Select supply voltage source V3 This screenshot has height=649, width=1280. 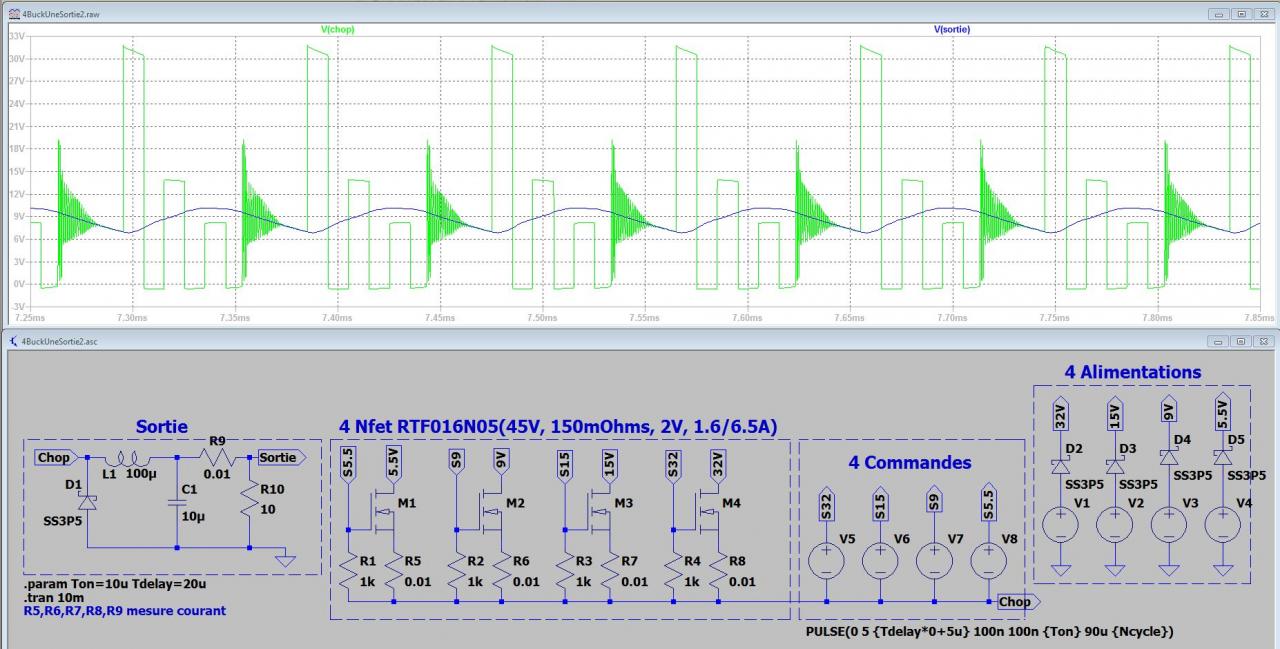1167,524
